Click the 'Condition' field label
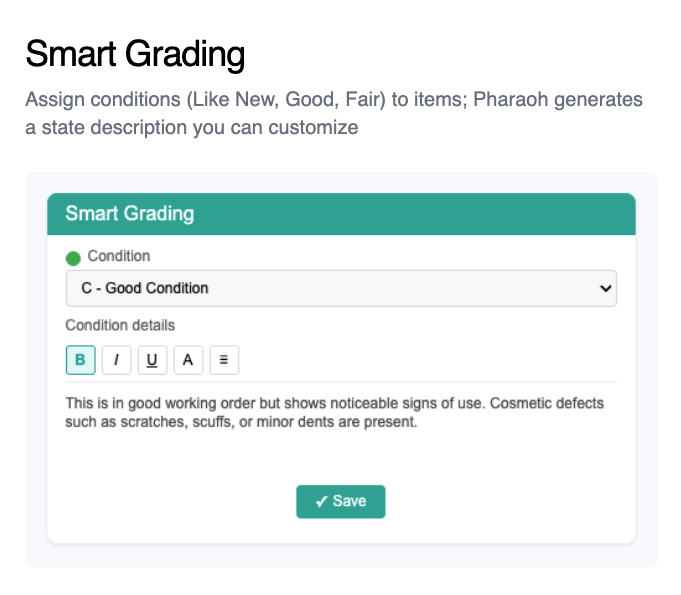This screenshot has height=595, width=681. 119,256
